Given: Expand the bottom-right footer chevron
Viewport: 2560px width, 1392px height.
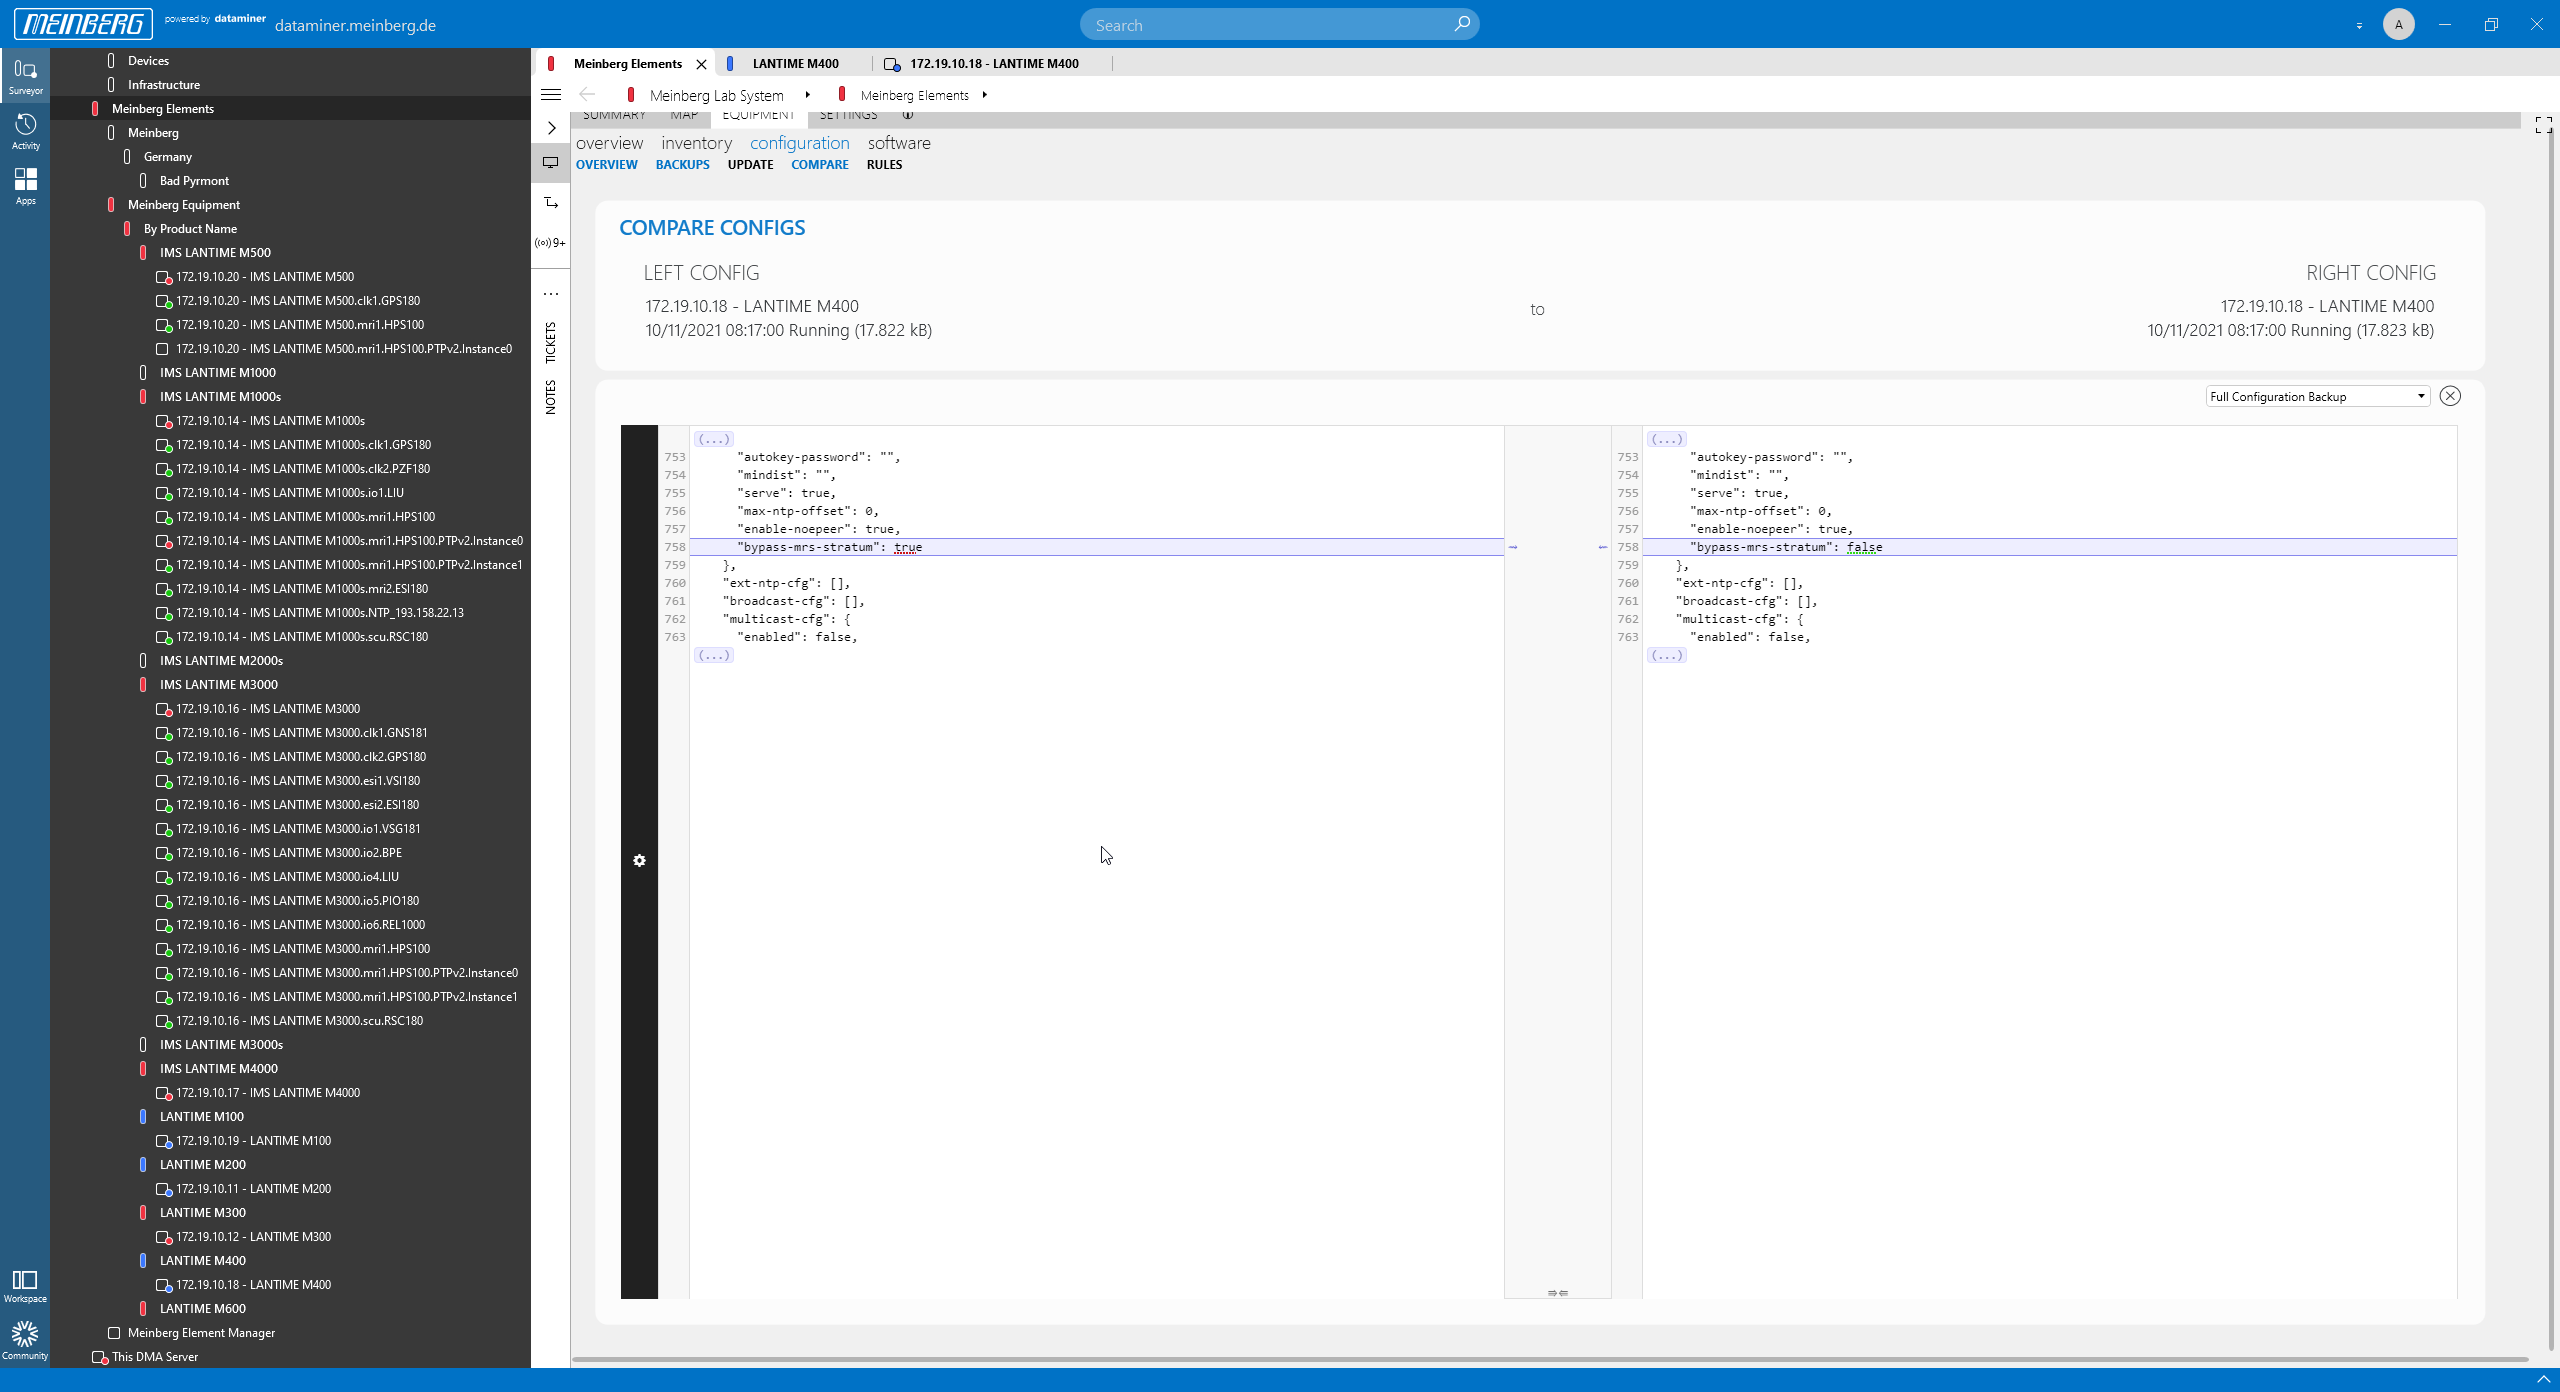Looking at the screenshot, I should [x=2543, y=1380].
